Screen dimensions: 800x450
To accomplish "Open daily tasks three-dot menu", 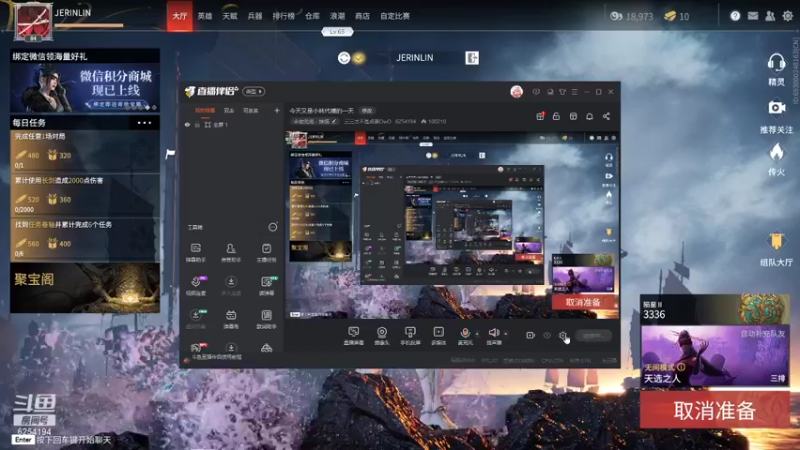I will click(x=144, y=122).
